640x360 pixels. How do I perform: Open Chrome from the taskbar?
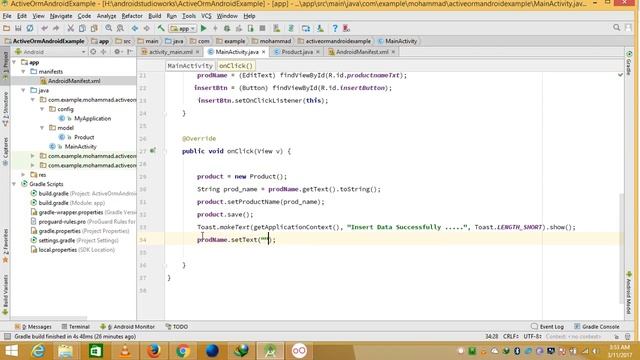pyautogui.click(x=182, y=351)
